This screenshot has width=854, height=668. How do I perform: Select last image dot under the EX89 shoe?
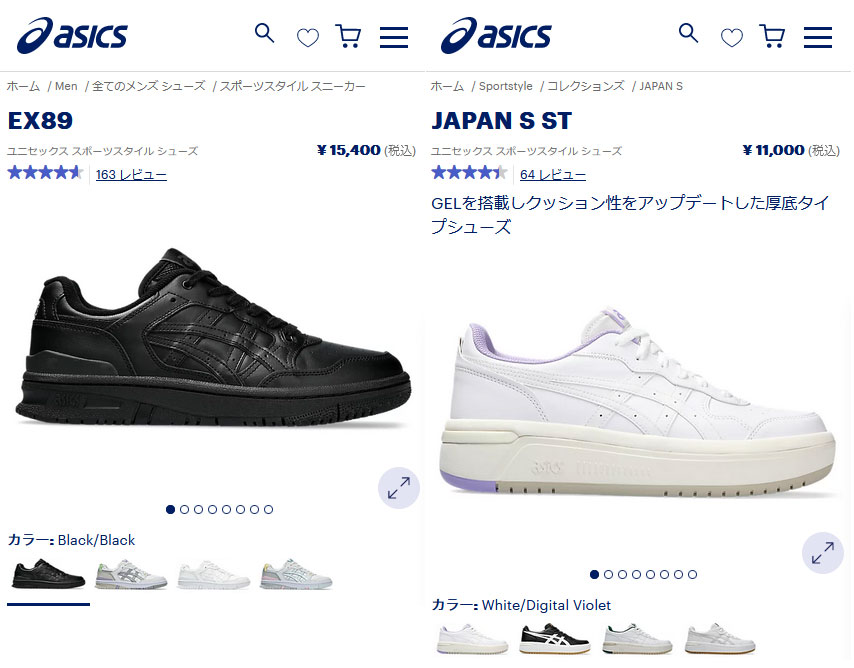(269, 509)
